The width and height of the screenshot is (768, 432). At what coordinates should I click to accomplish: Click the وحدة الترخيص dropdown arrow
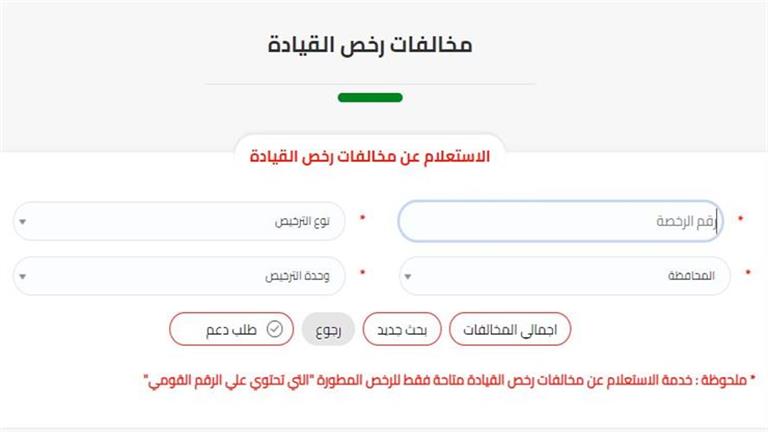point(23,277)
